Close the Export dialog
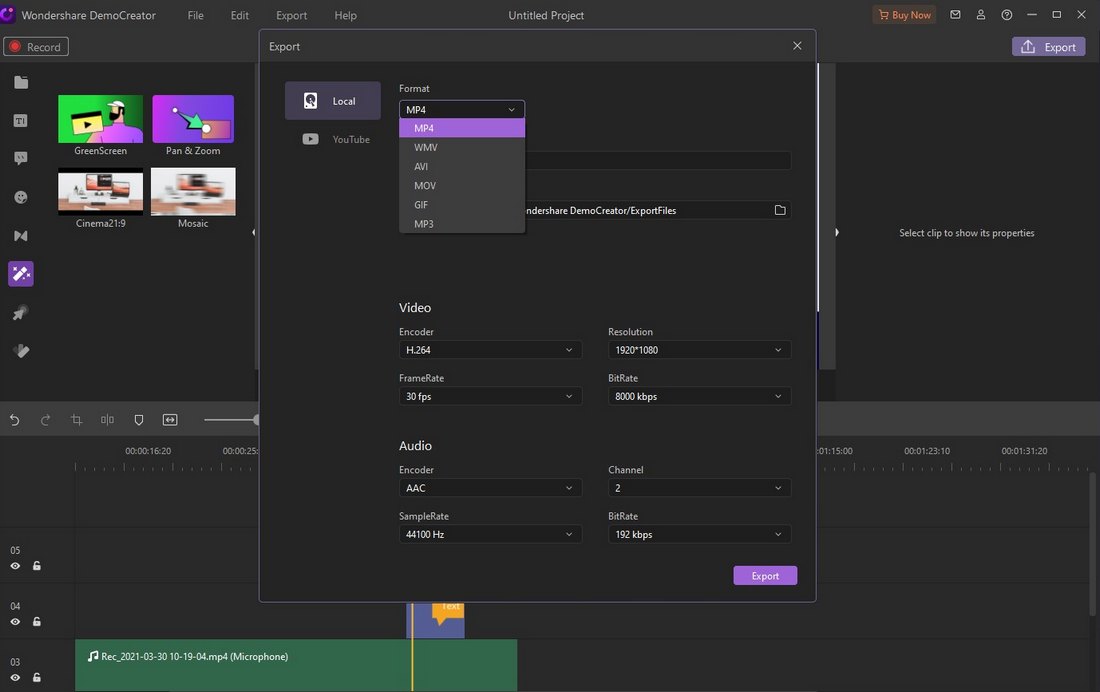The height and width of the screenshot is (692, 1100). (797, 46)
